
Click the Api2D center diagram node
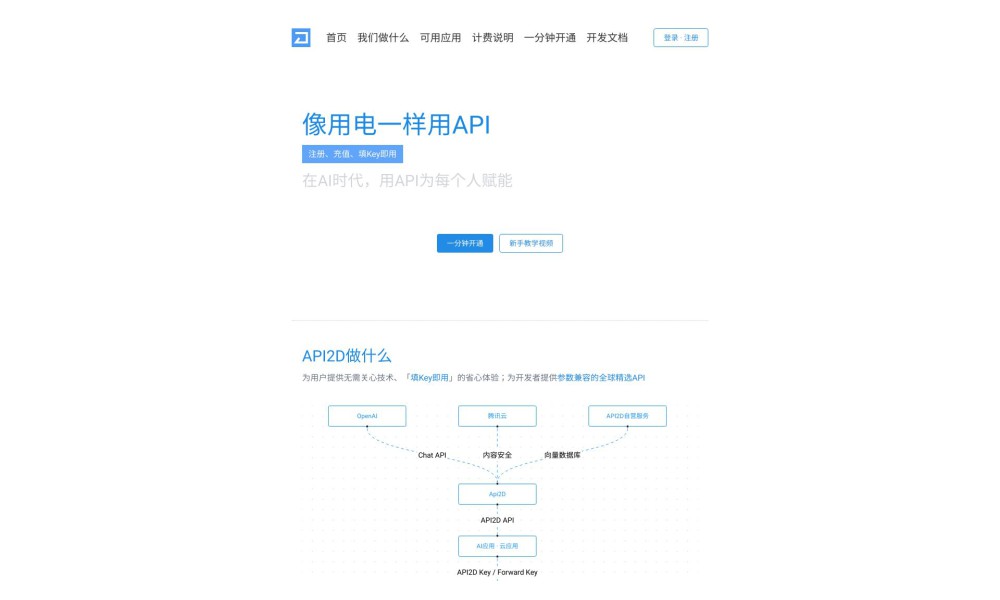tap(497, 494)
